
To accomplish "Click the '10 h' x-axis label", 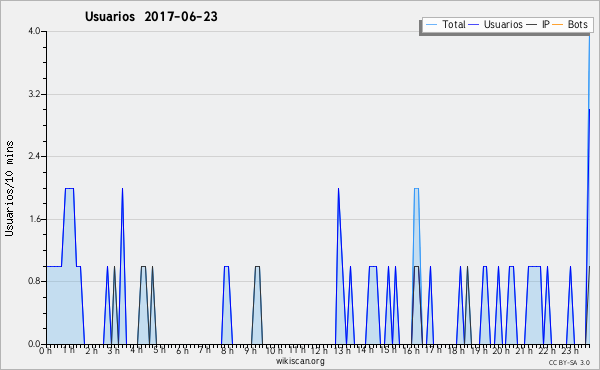I will (x=274, y=350).
